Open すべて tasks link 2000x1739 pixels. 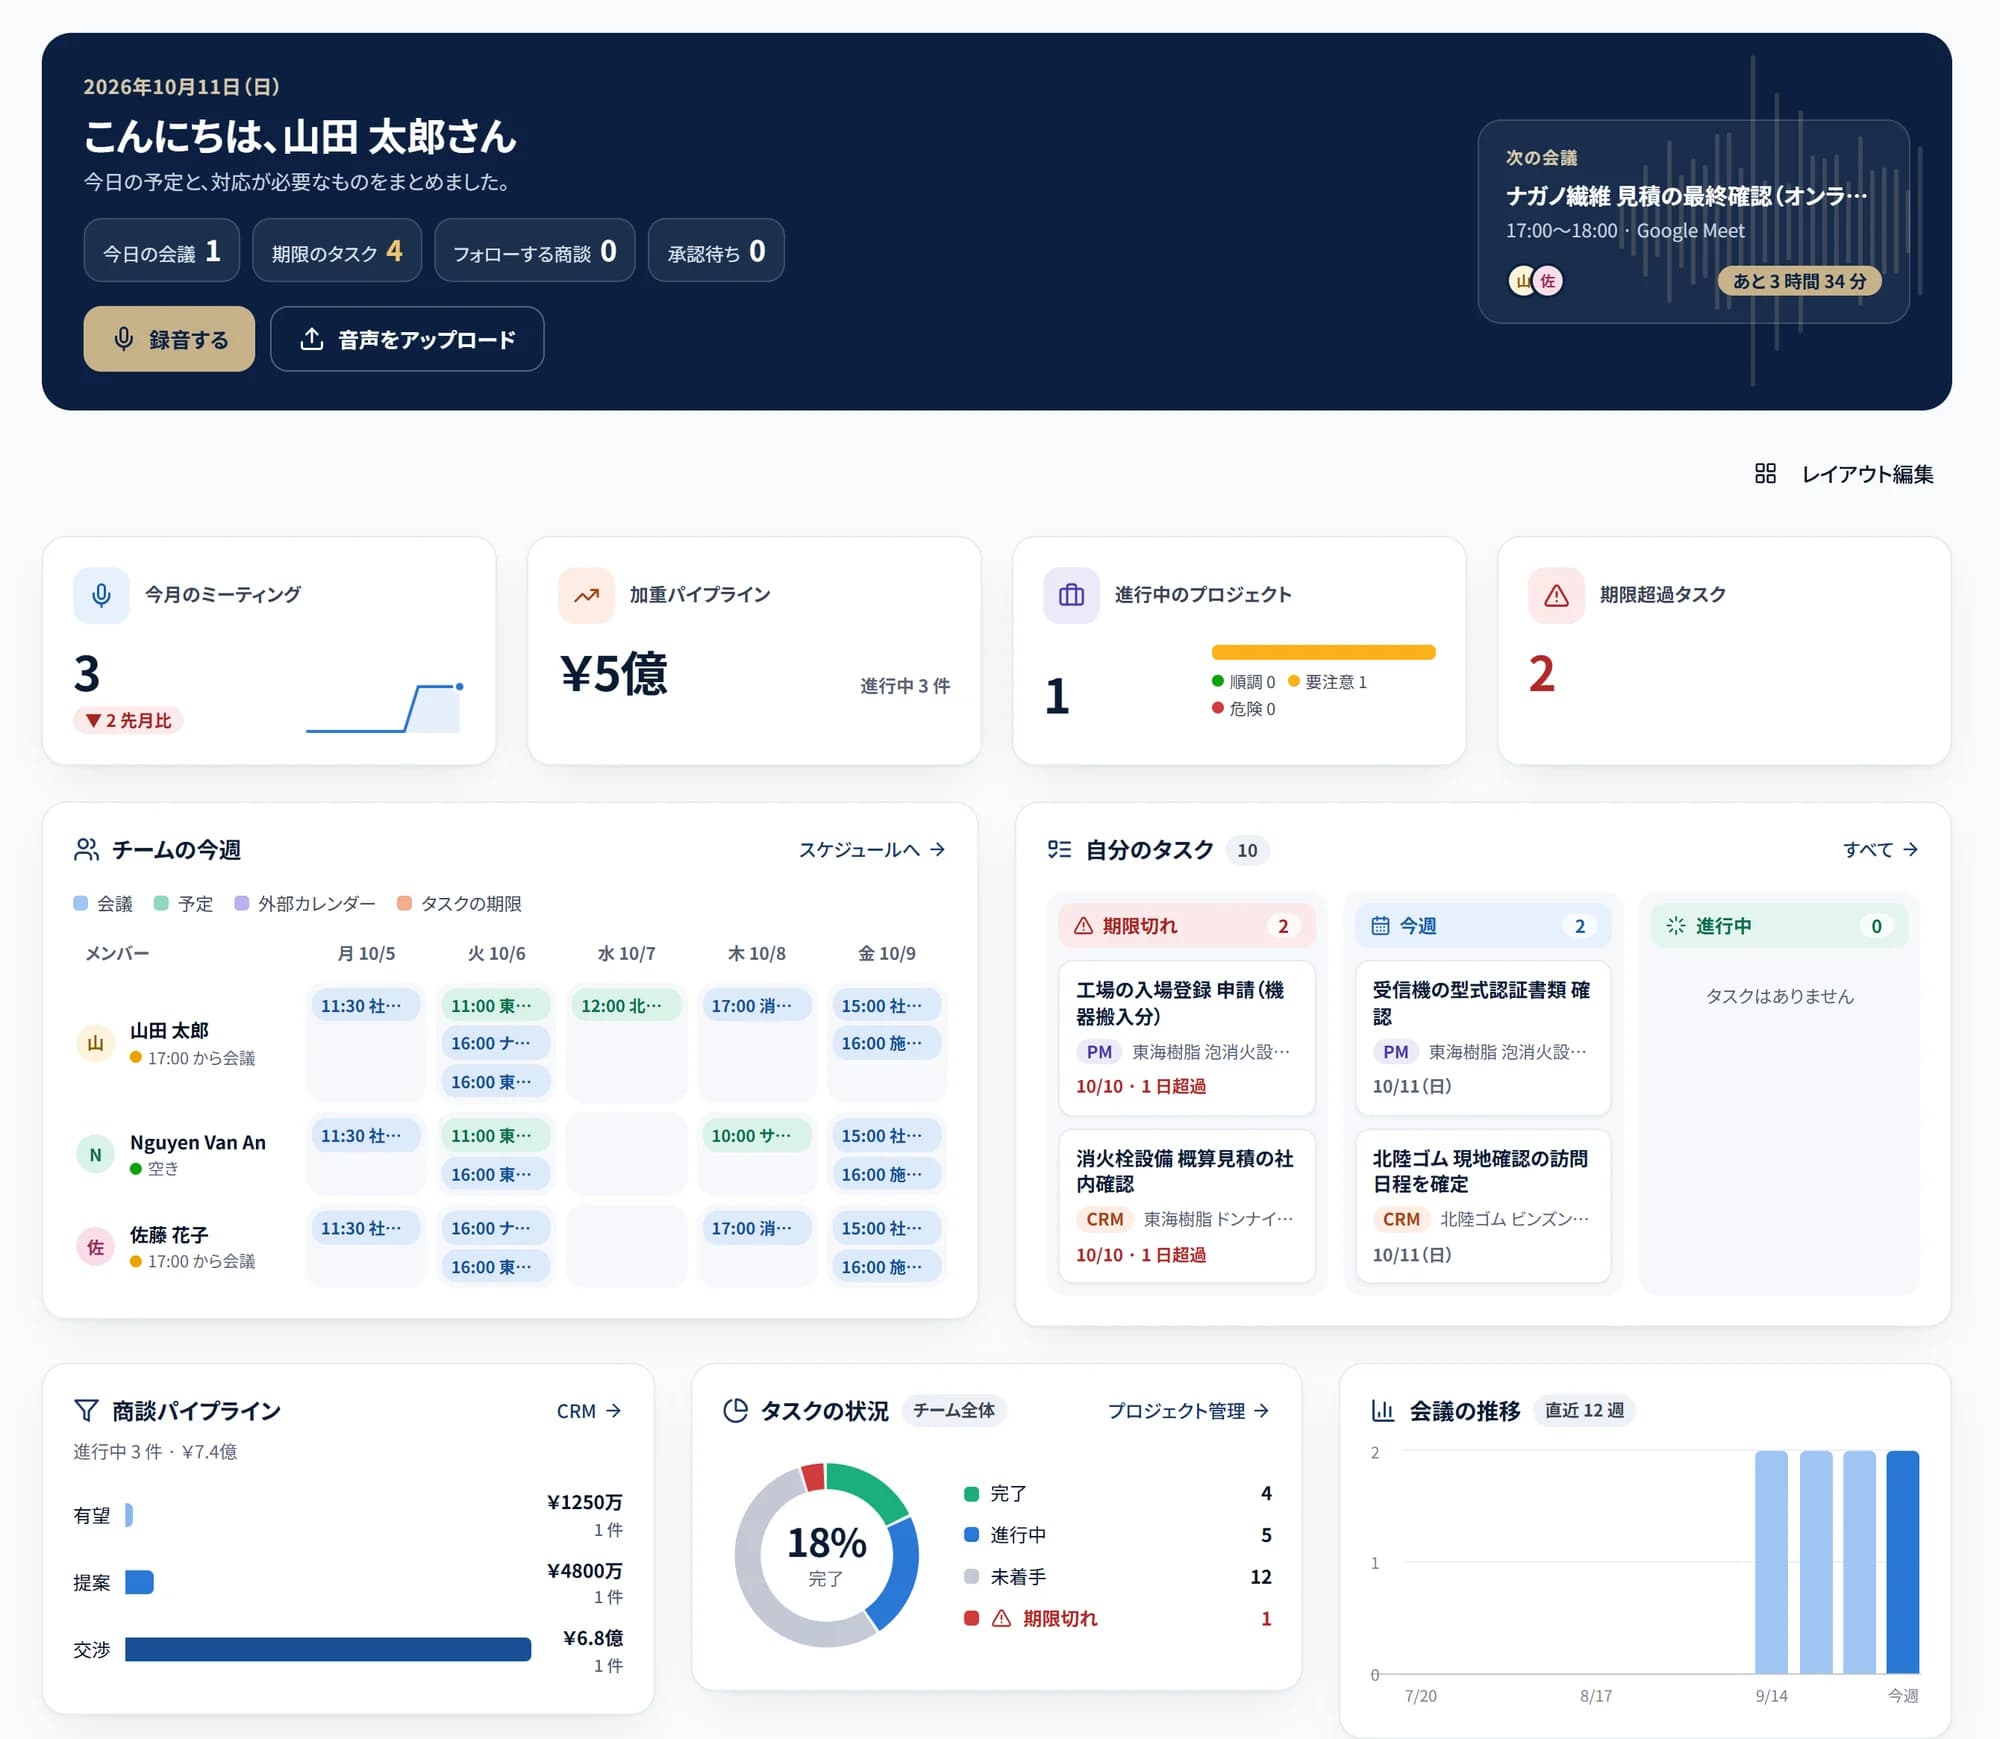pyautogui.click(x=1880, y=849)
